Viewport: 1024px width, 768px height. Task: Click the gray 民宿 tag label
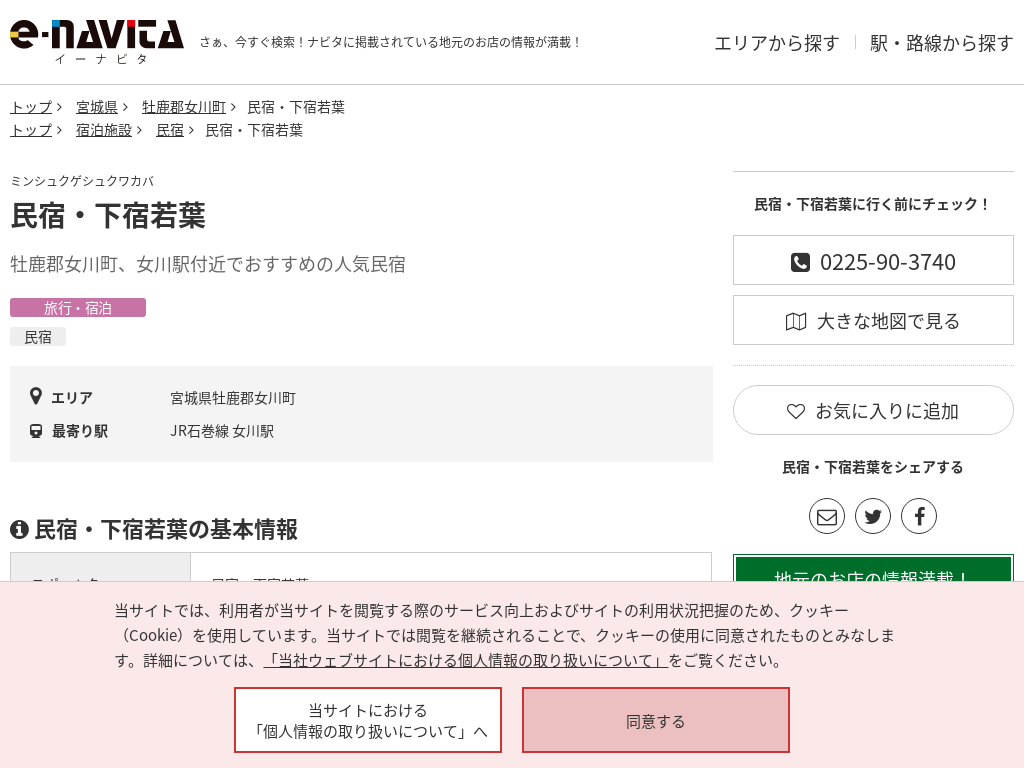(38, 337)
